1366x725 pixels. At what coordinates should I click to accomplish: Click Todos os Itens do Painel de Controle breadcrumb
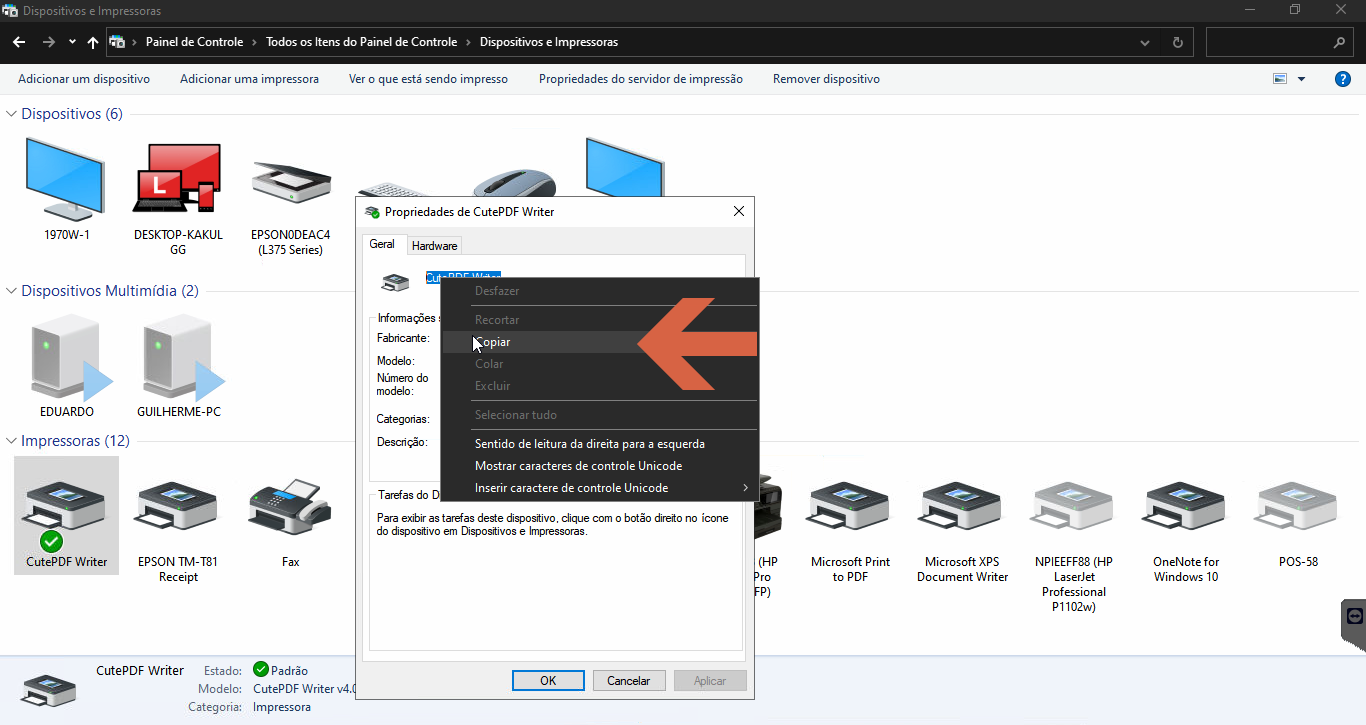[362, 42]
